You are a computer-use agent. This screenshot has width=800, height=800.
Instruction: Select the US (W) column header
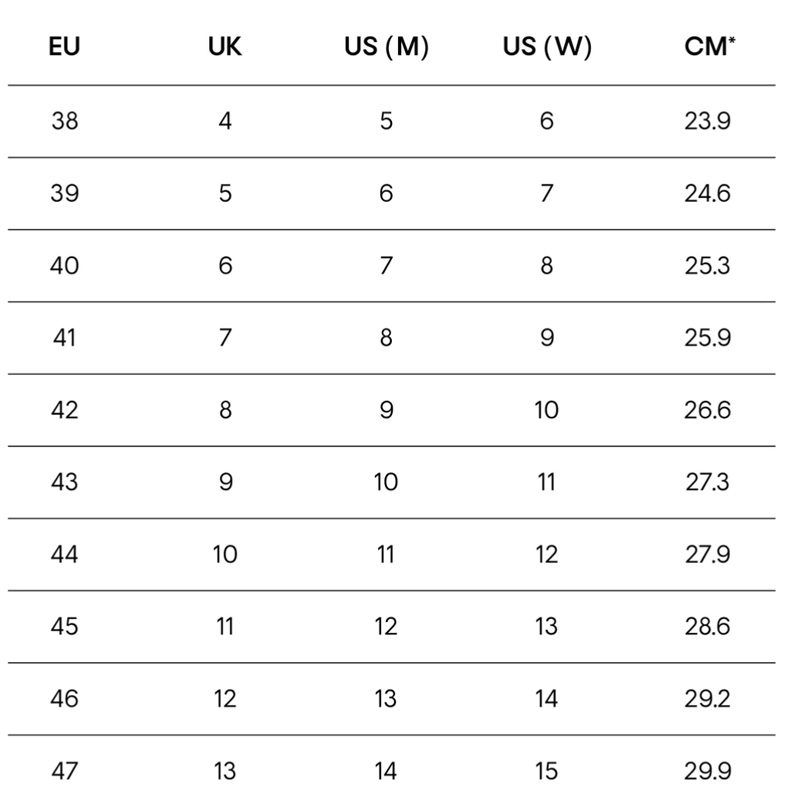(x=547, y=47)
